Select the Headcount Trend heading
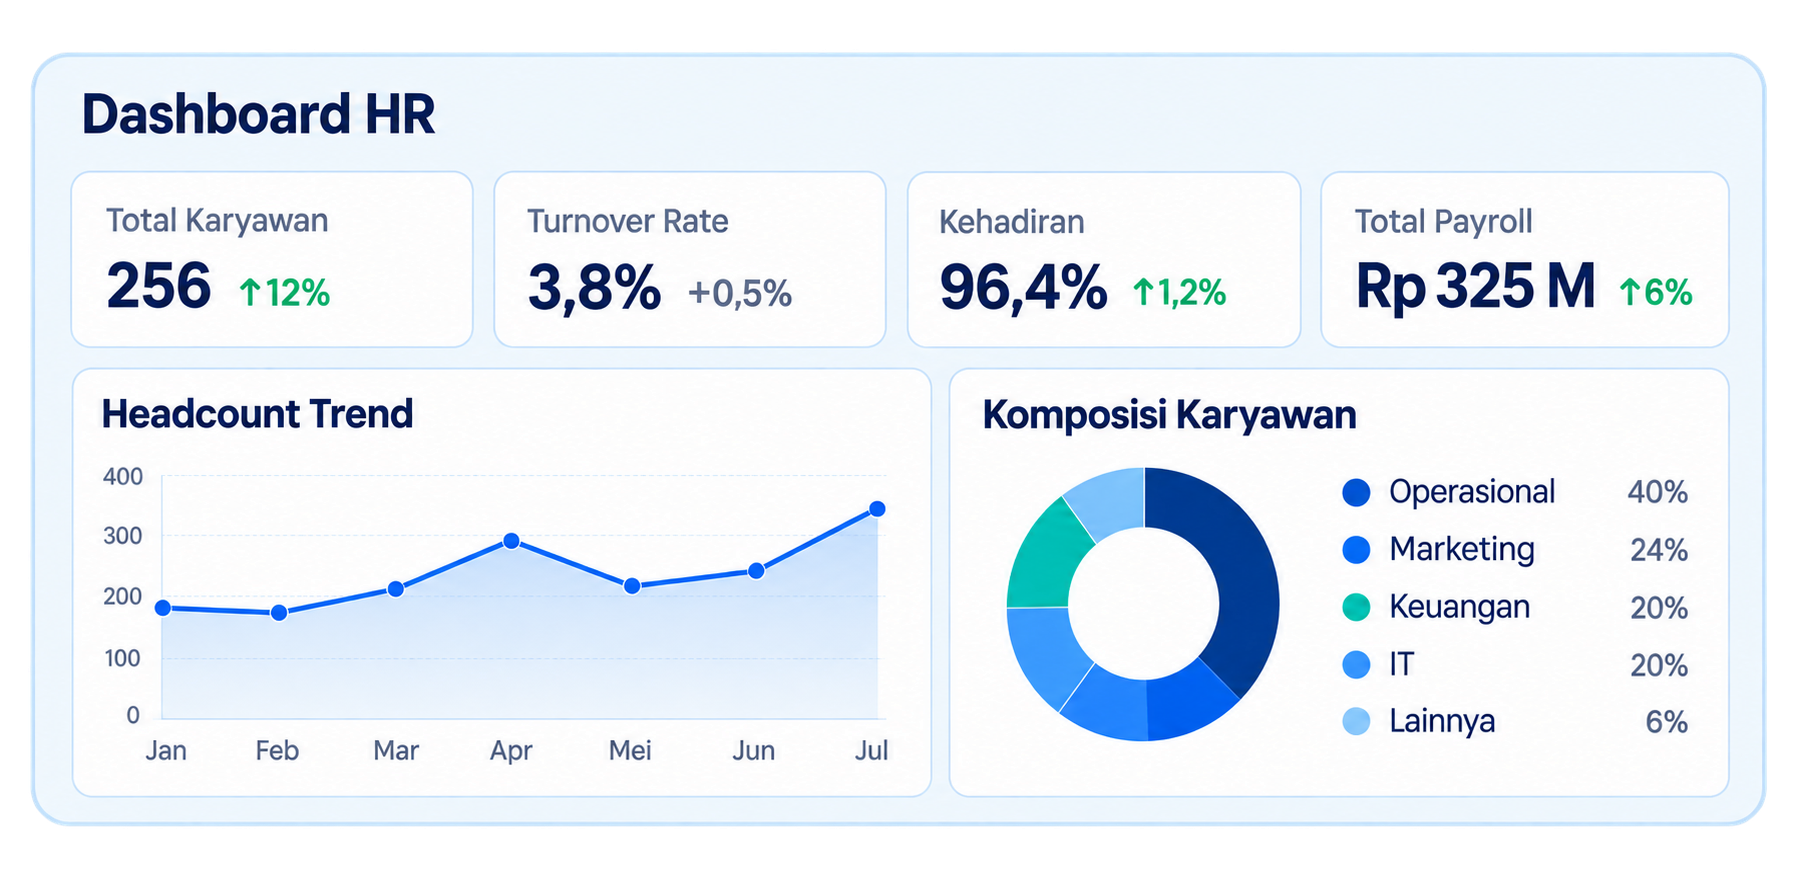The width and height of the screenshot is (1797, 875). click(257, 414)
